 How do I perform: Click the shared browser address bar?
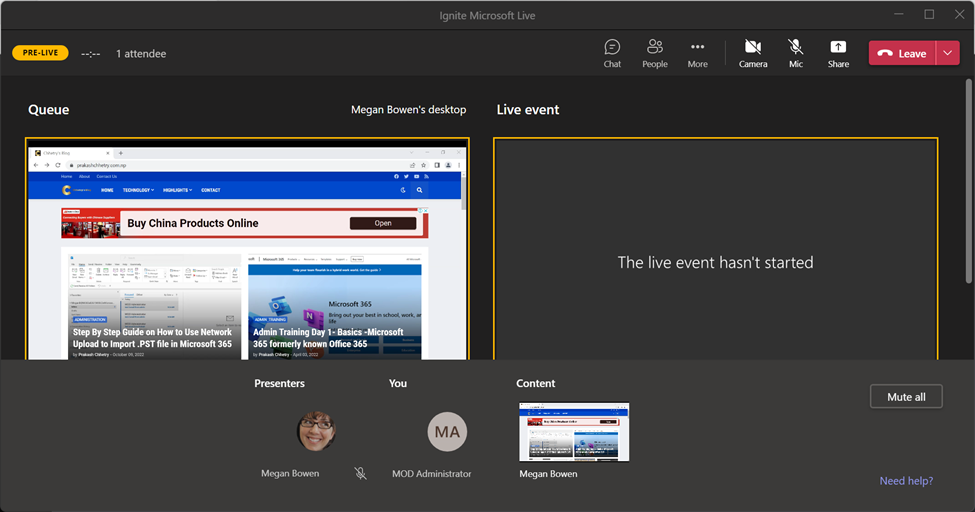click(236, 165)
